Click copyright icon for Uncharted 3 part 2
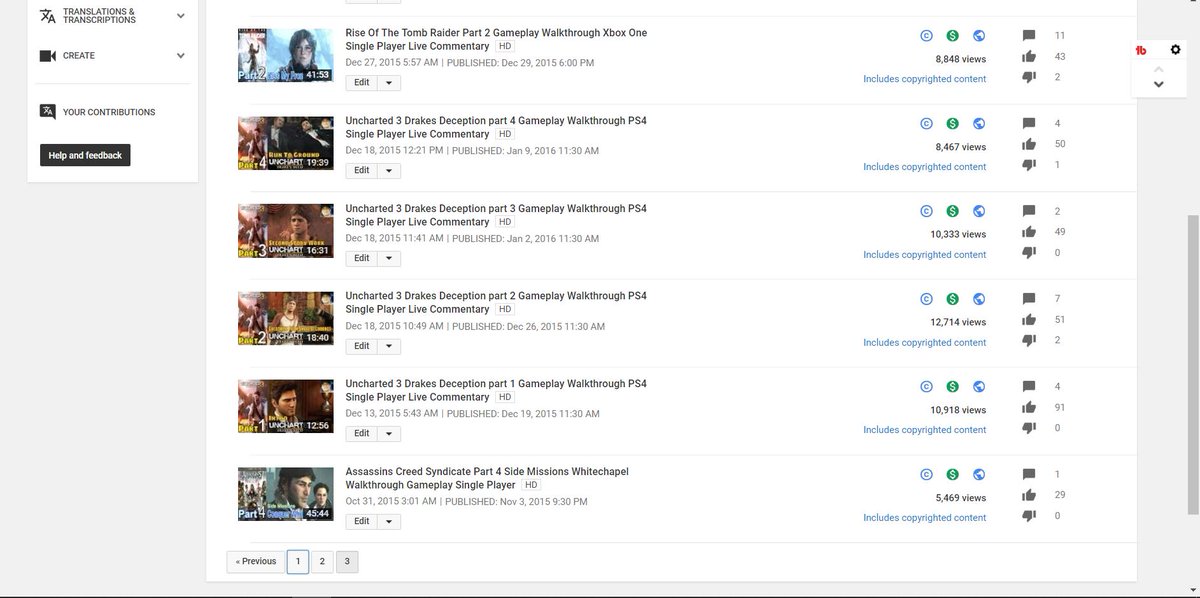Screen dimensions: 1200x598 [x=927, y=299]
